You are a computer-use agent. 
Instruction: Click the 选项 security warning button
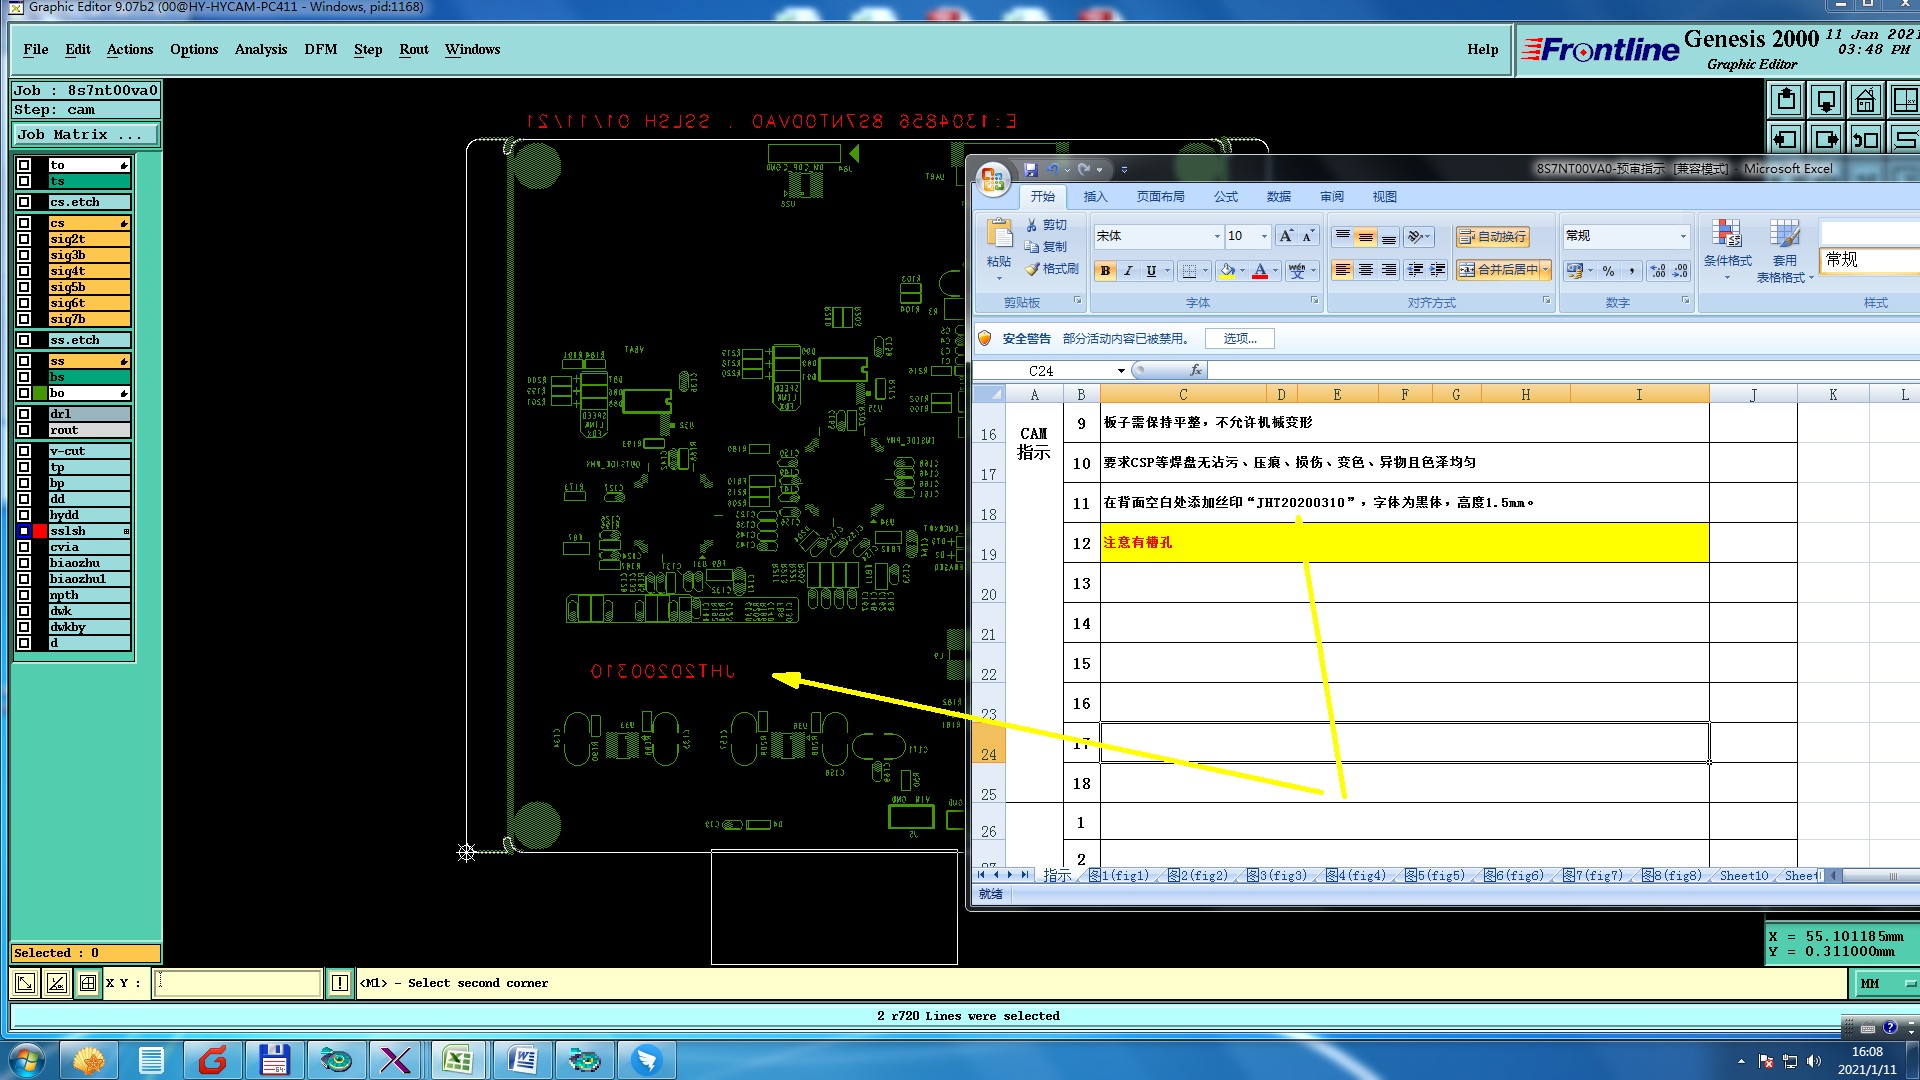1239,339
